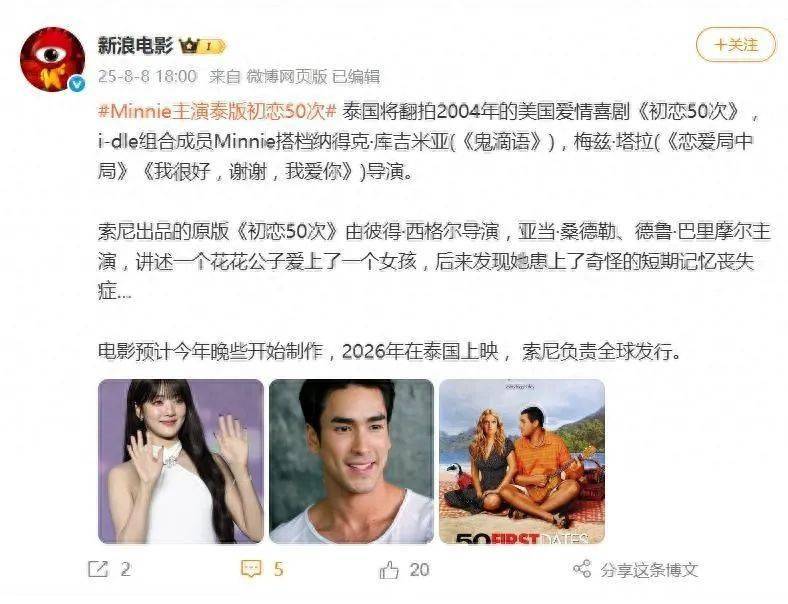Click the share icon next to 分享这条博文
Image resolution: width=788 pixels, height=604 pixels.
click(582, 569)
